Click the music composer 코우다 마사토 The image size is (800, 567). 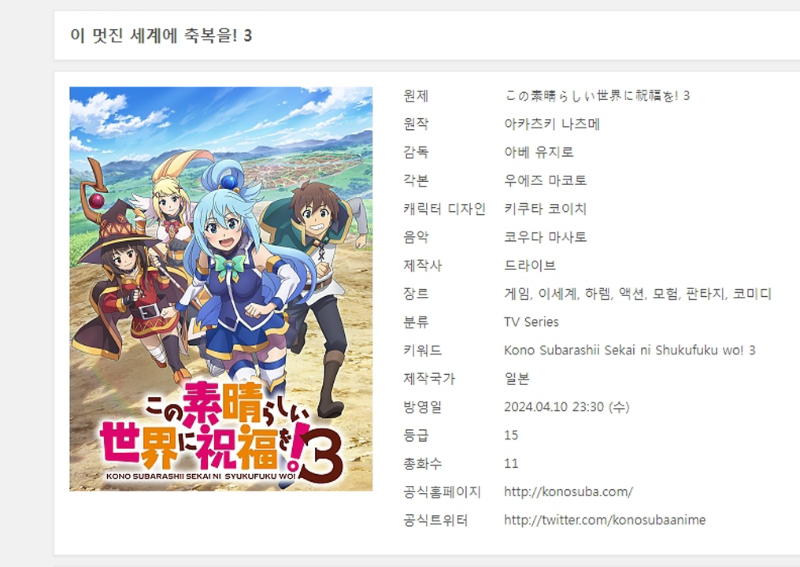(x=545, y=237)
